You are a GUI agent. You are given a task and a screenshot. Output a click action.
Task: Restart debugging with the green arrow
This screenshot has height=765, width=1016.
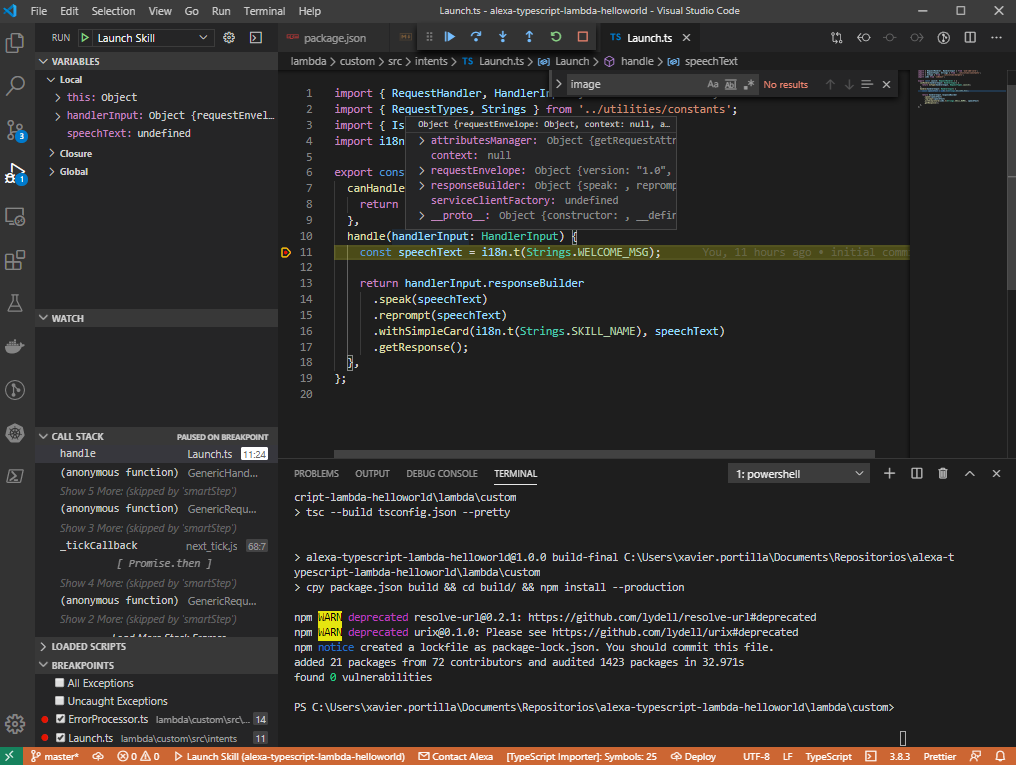(x=556, y=37)
